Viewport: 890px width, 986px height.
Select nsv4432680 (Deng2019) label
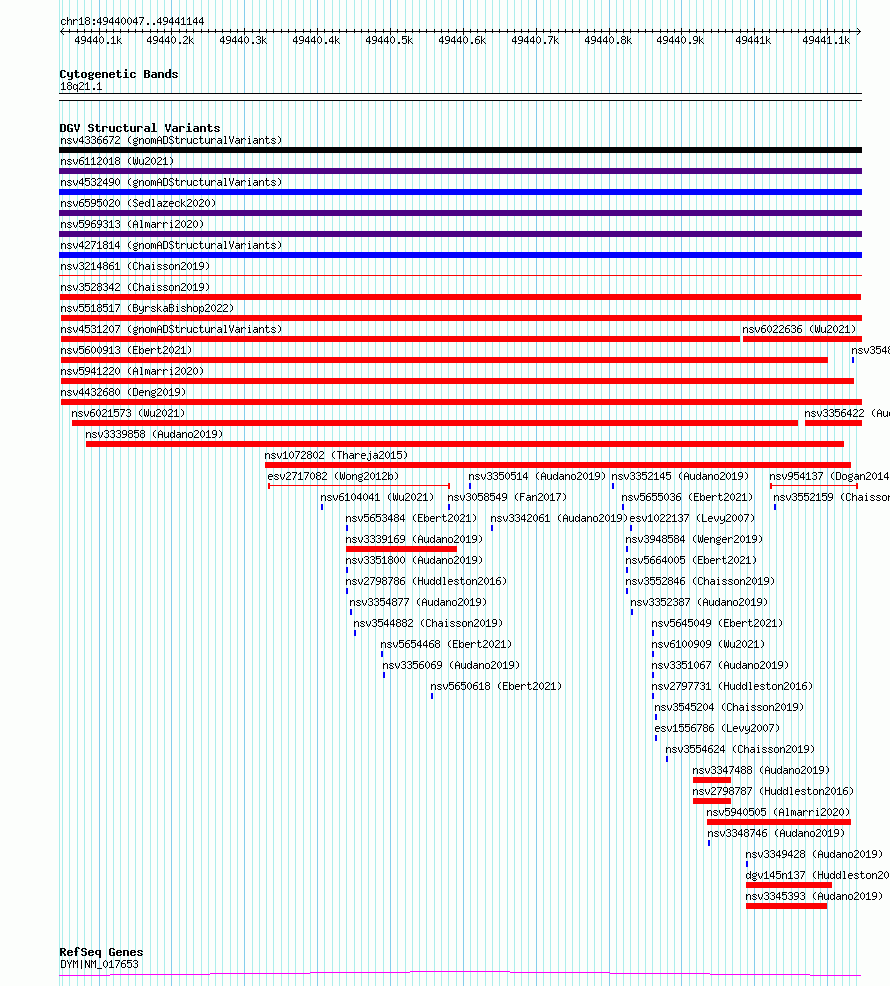point(123,392)
